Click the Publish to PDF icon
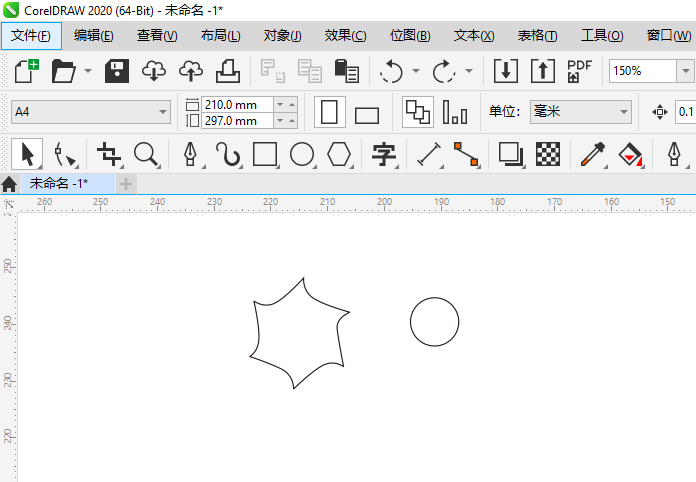The width and height of the screenshot is (696, 482). tap(579, 71)
